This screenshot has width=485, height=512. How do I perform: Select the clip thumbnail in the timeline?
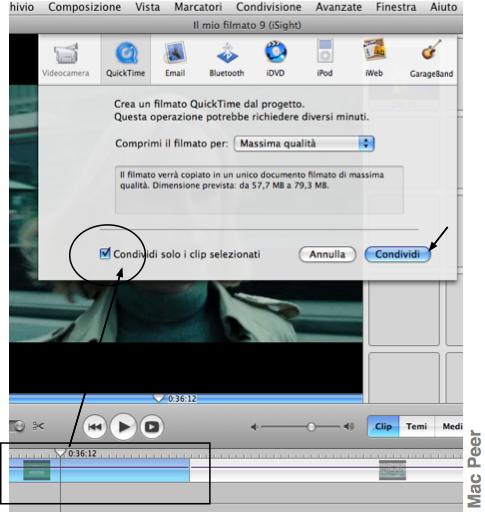click(37, 470)
